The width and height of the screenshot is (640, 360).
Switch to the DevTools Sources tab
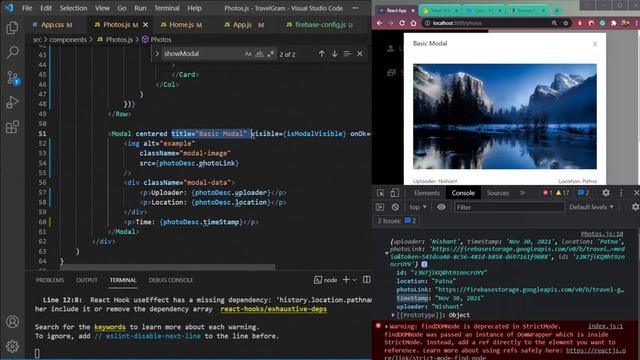(498, 193)
